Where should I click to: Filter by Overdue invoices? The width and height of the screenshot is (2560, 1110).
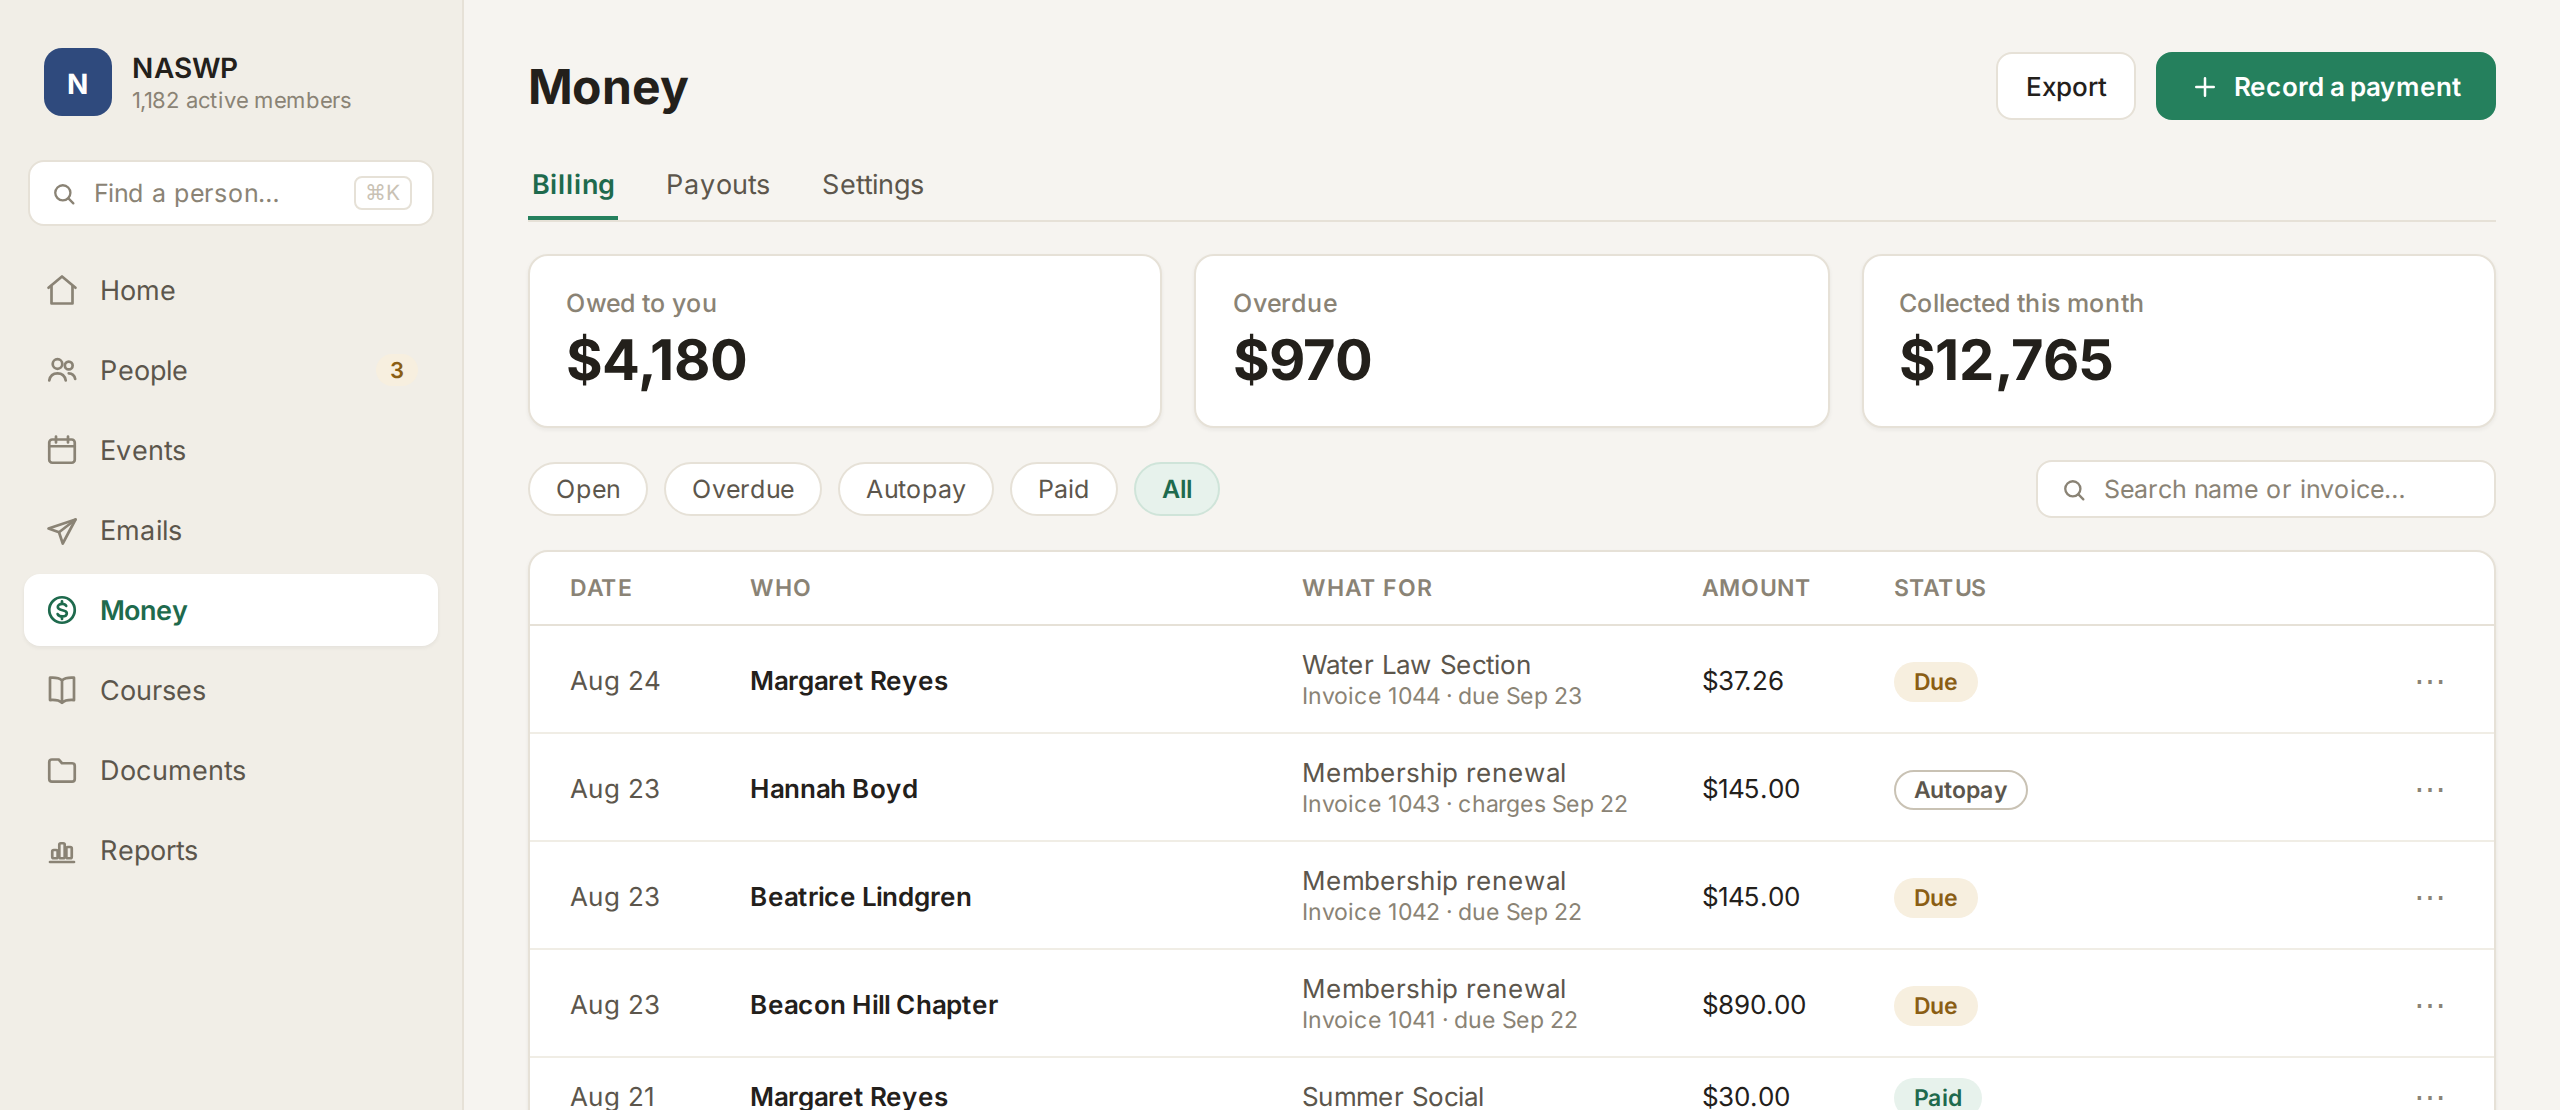coord(743,489)
